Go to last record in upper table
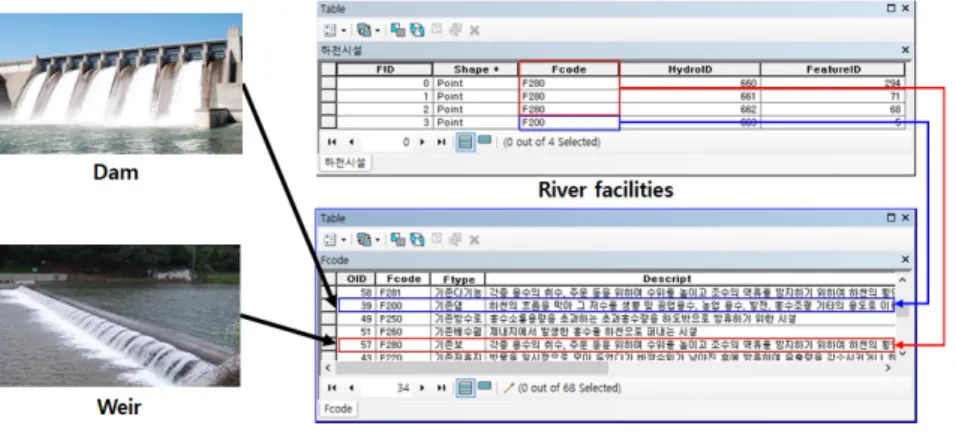 tap(441, 142)
